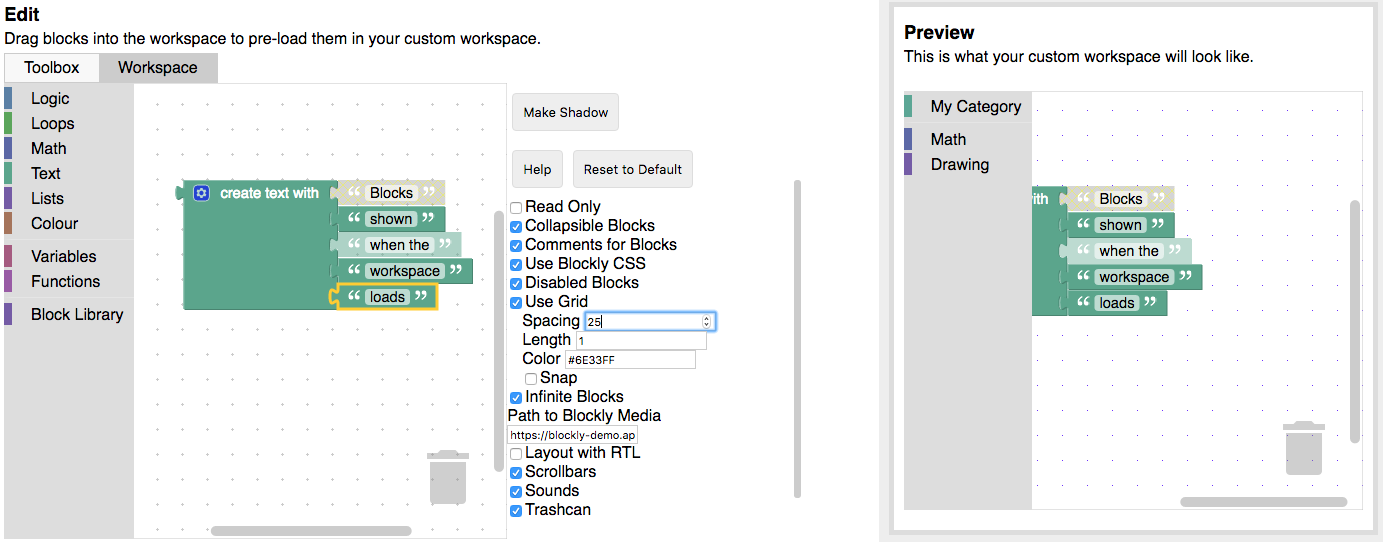The width and height of the screenshot is (1383, 542).
Task: Select the 'loads' text block in editor
Action: (387, 297)
